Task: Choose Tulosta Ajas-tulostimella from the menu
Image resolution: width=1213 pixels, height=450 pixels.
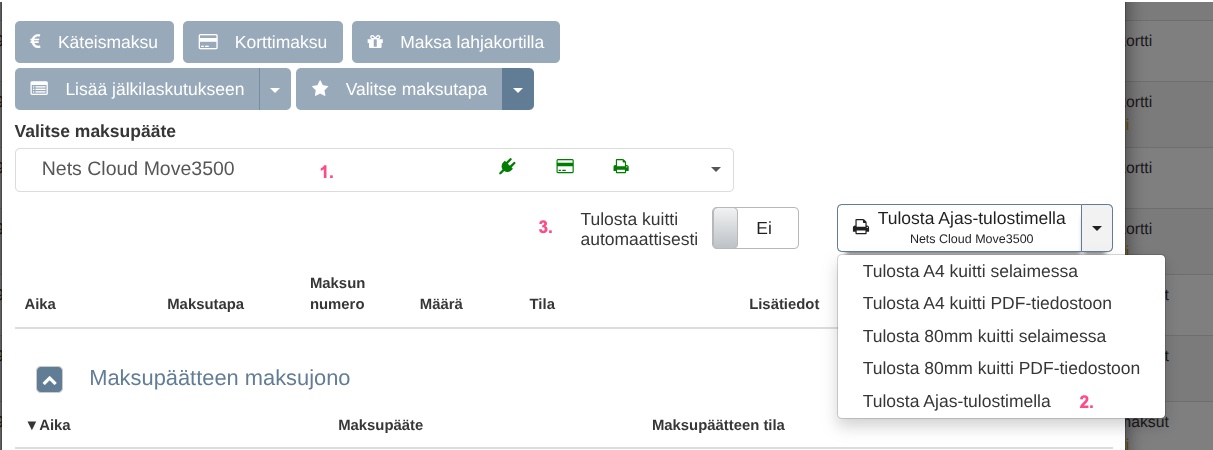Action: click(x=956, y=401)
